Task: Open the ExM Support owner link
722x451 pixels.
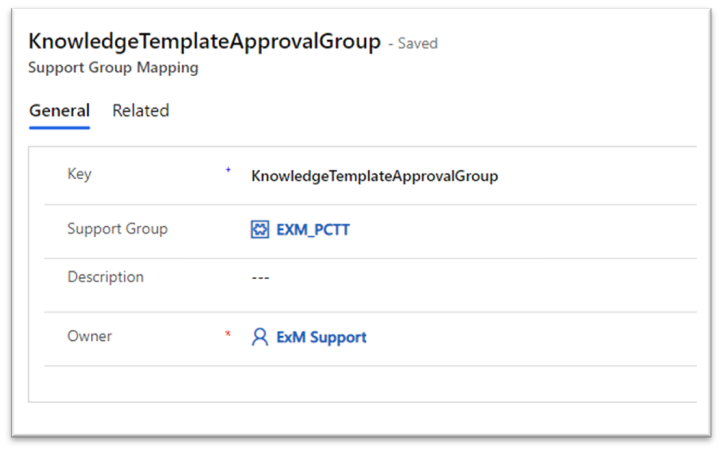Action: click(321, 337)
